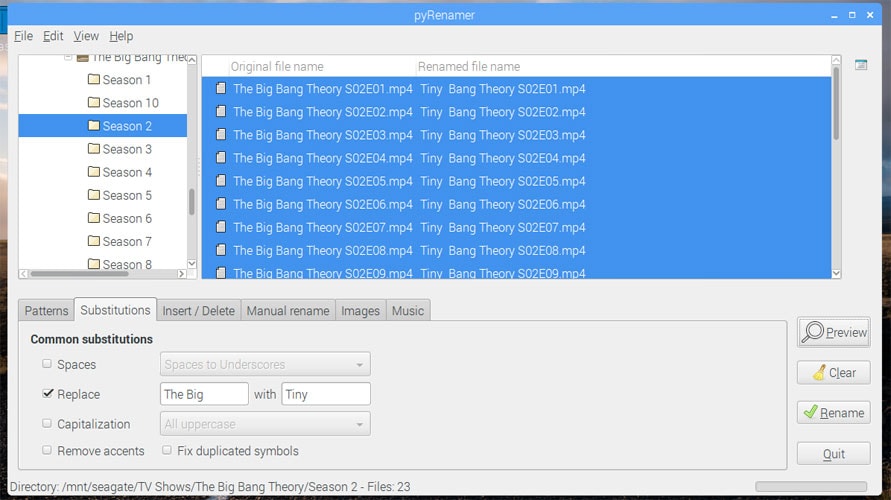Uncheck the Replace checkbox

48,393
